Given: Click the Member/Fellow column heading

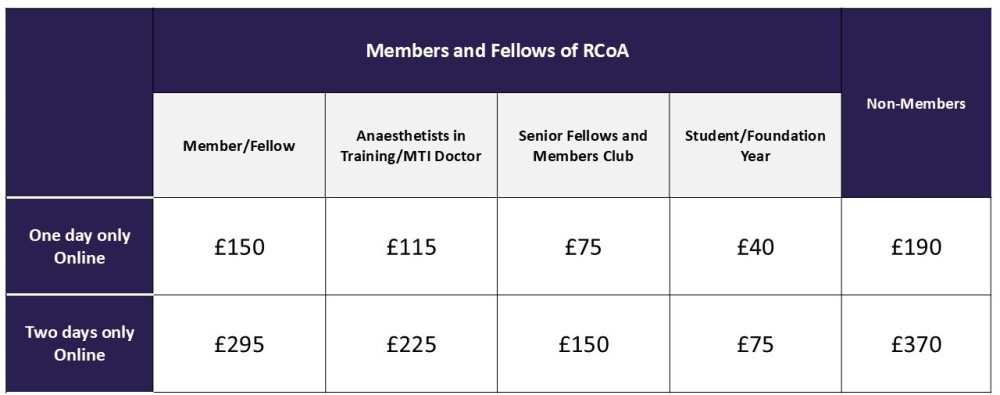Looking at the screenshot, I should (x=239, y=145).
